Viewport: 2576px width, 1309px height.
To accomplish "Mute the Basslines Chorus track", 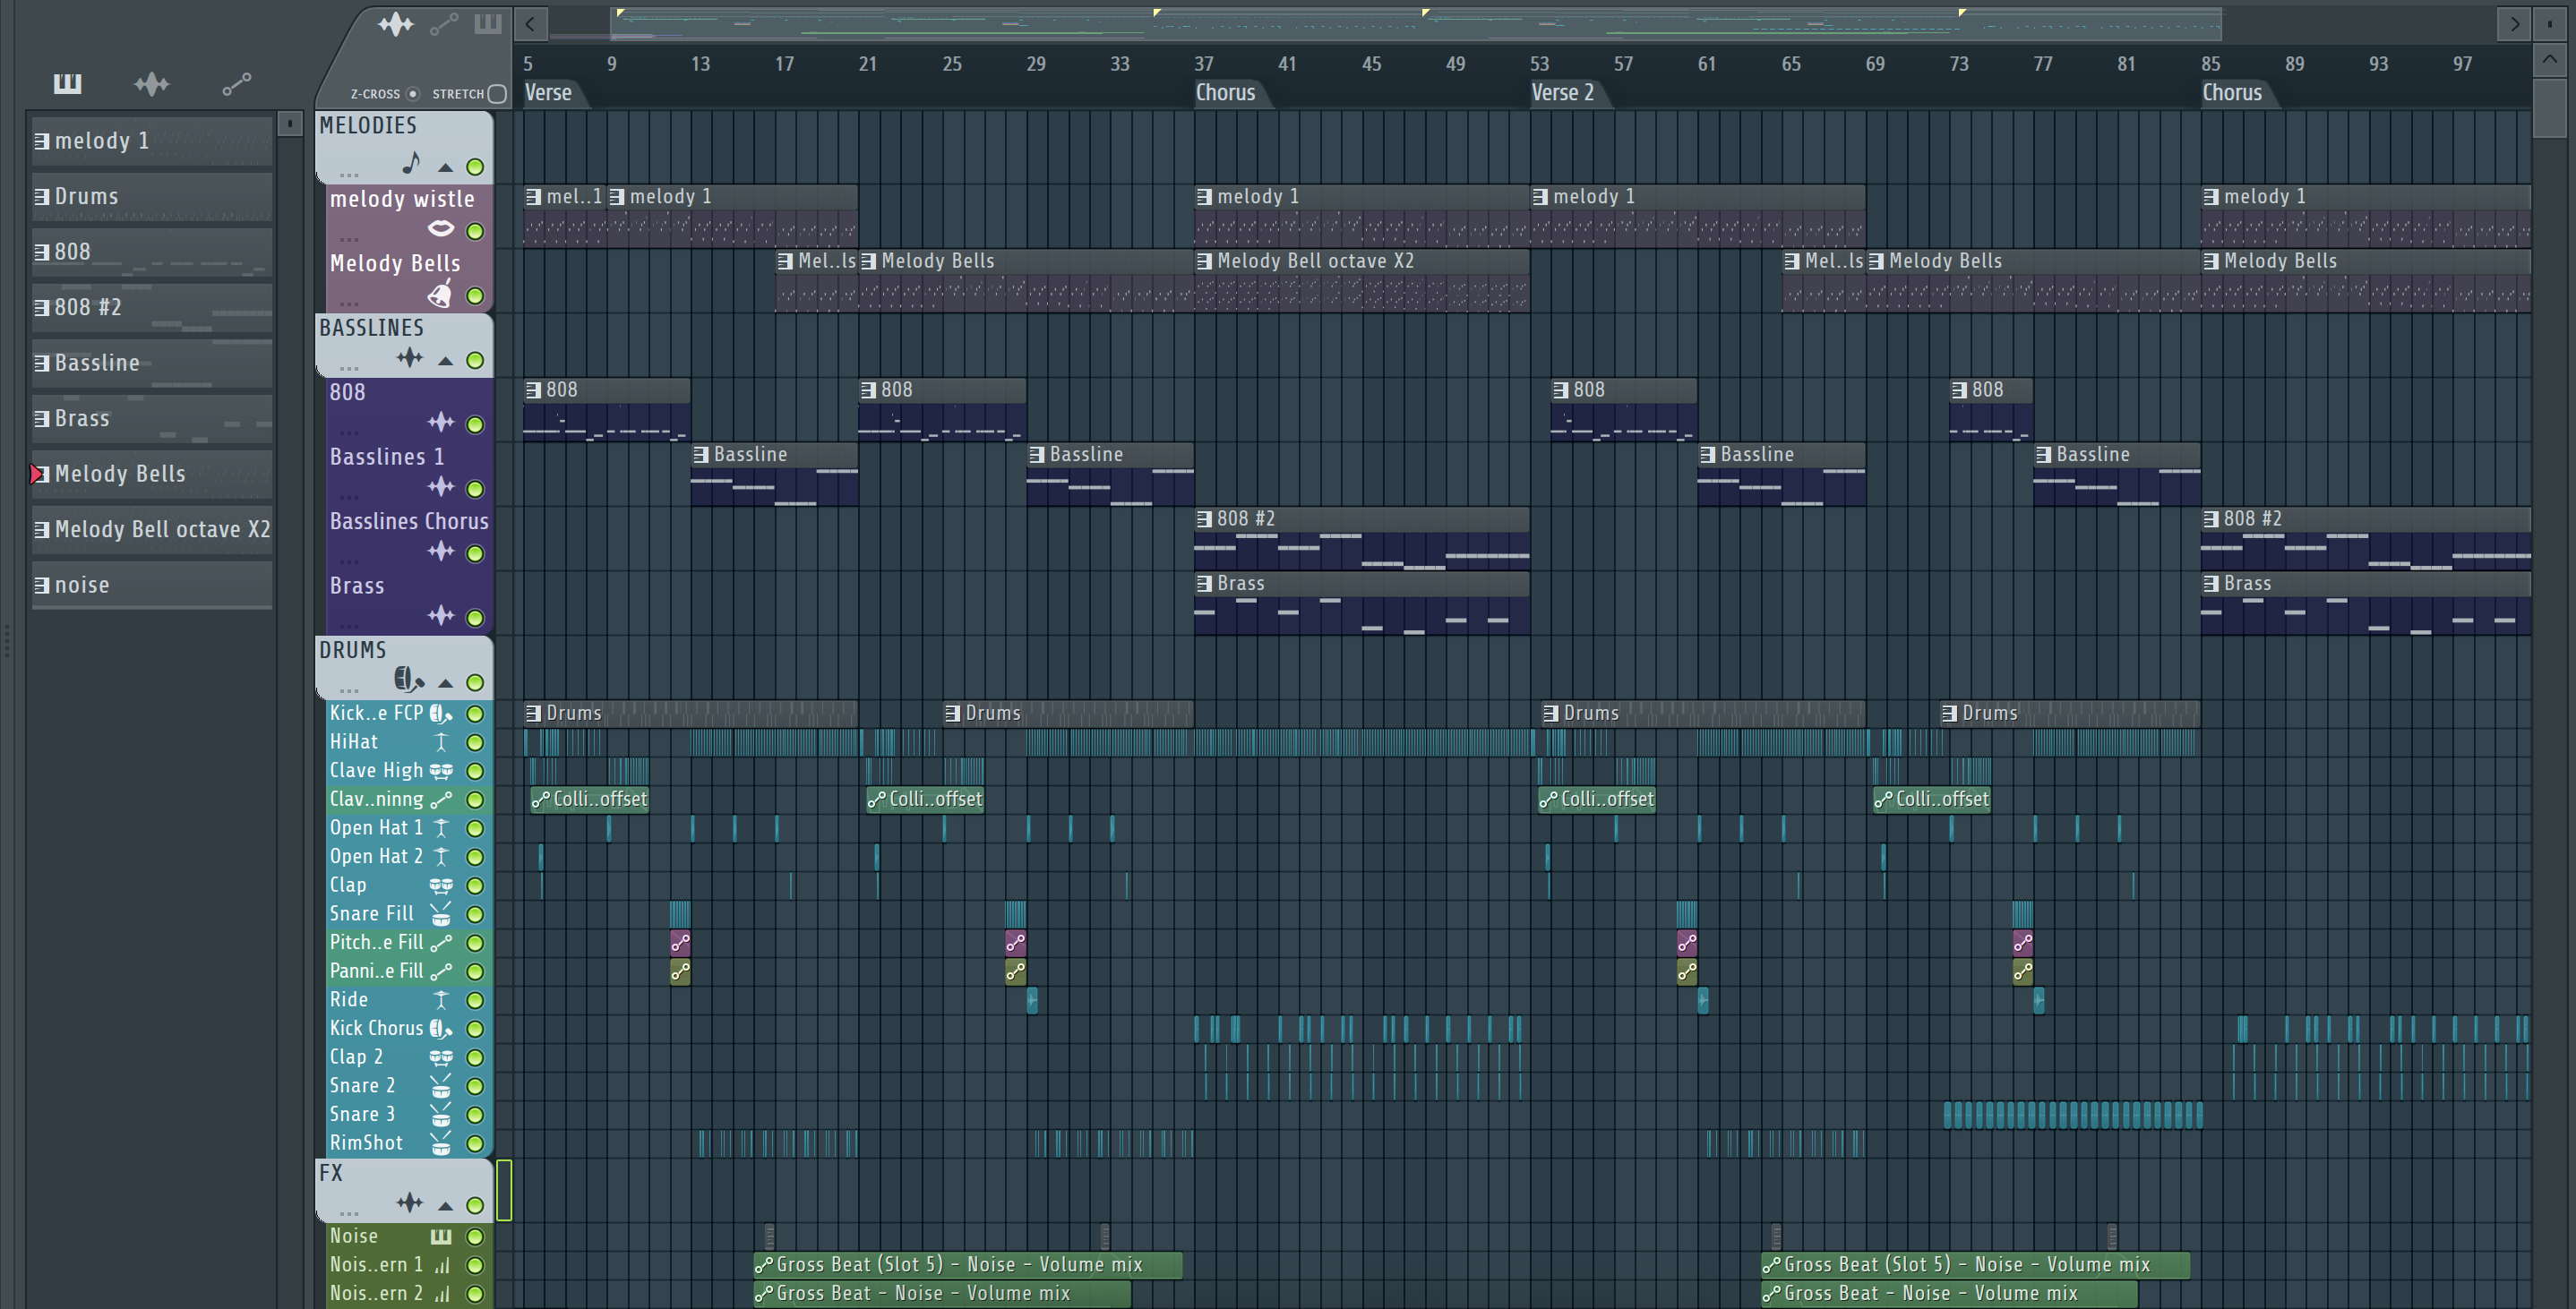I will [476, 553].
